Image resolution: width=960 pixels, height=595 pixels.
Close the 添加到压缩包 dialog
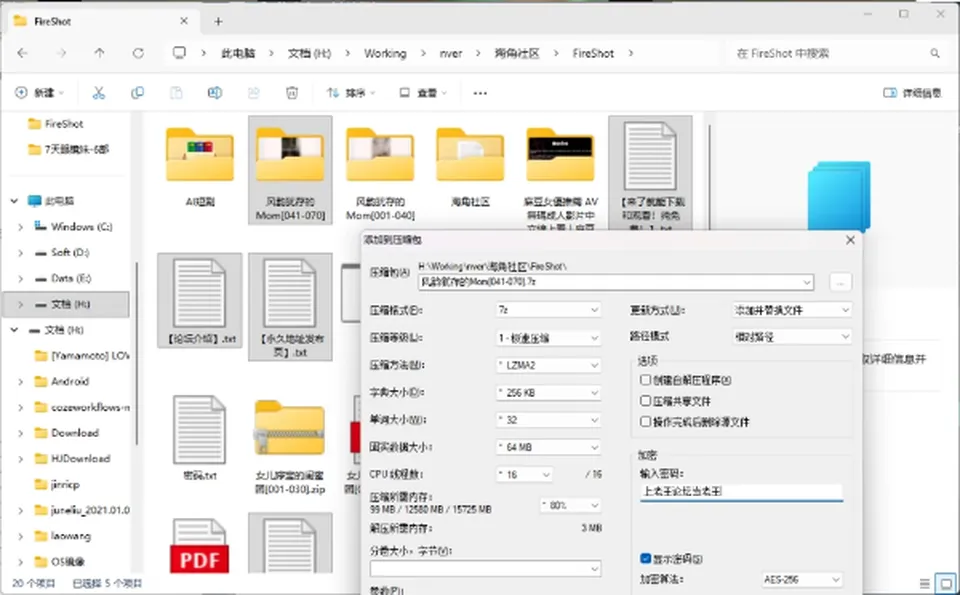click(x=850, y=240)
